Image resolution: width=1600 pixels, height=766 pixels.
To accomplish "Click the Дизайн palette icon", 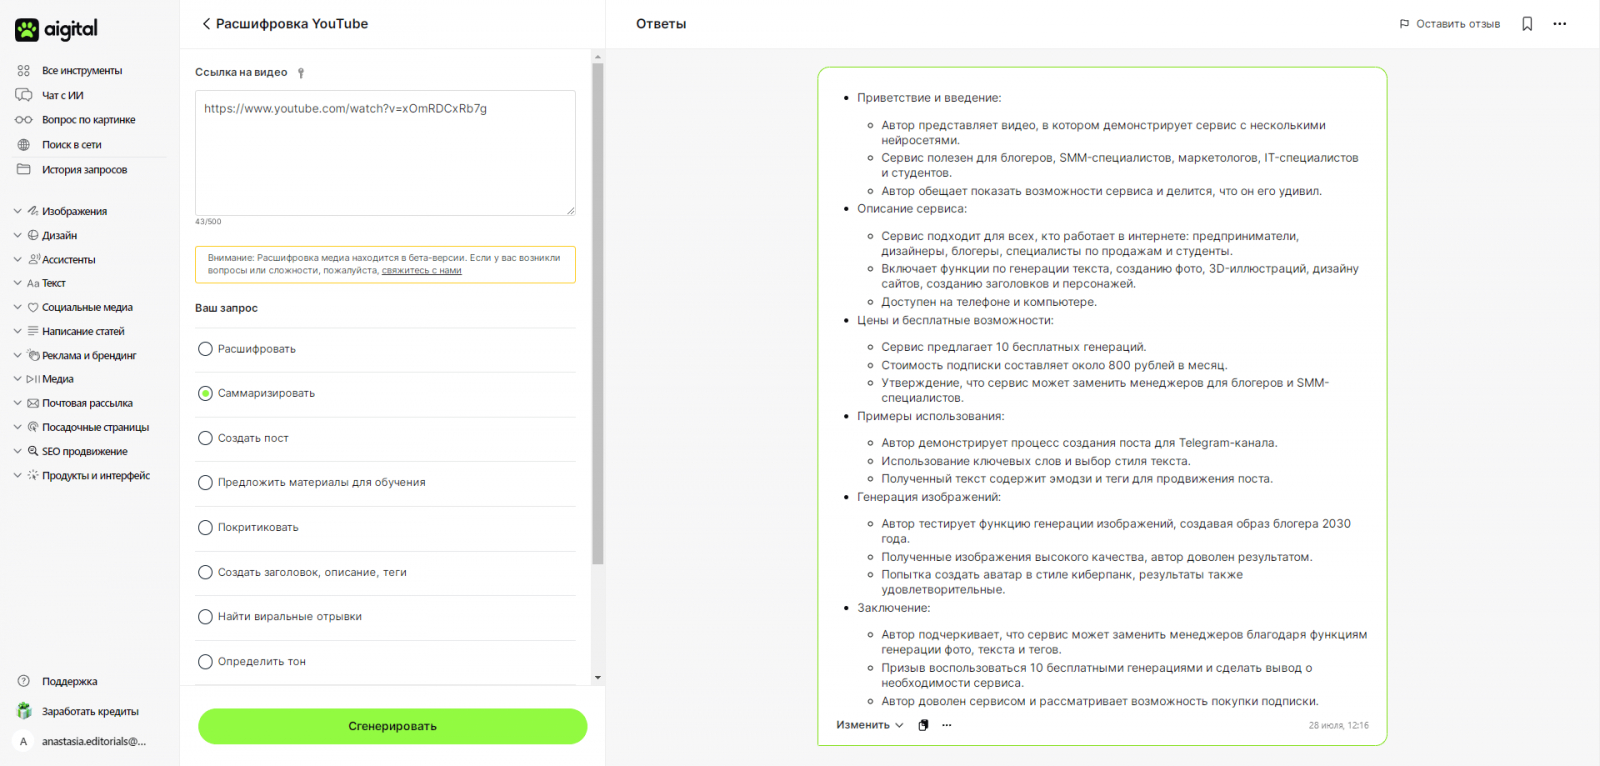I will [x=33, y=235].
